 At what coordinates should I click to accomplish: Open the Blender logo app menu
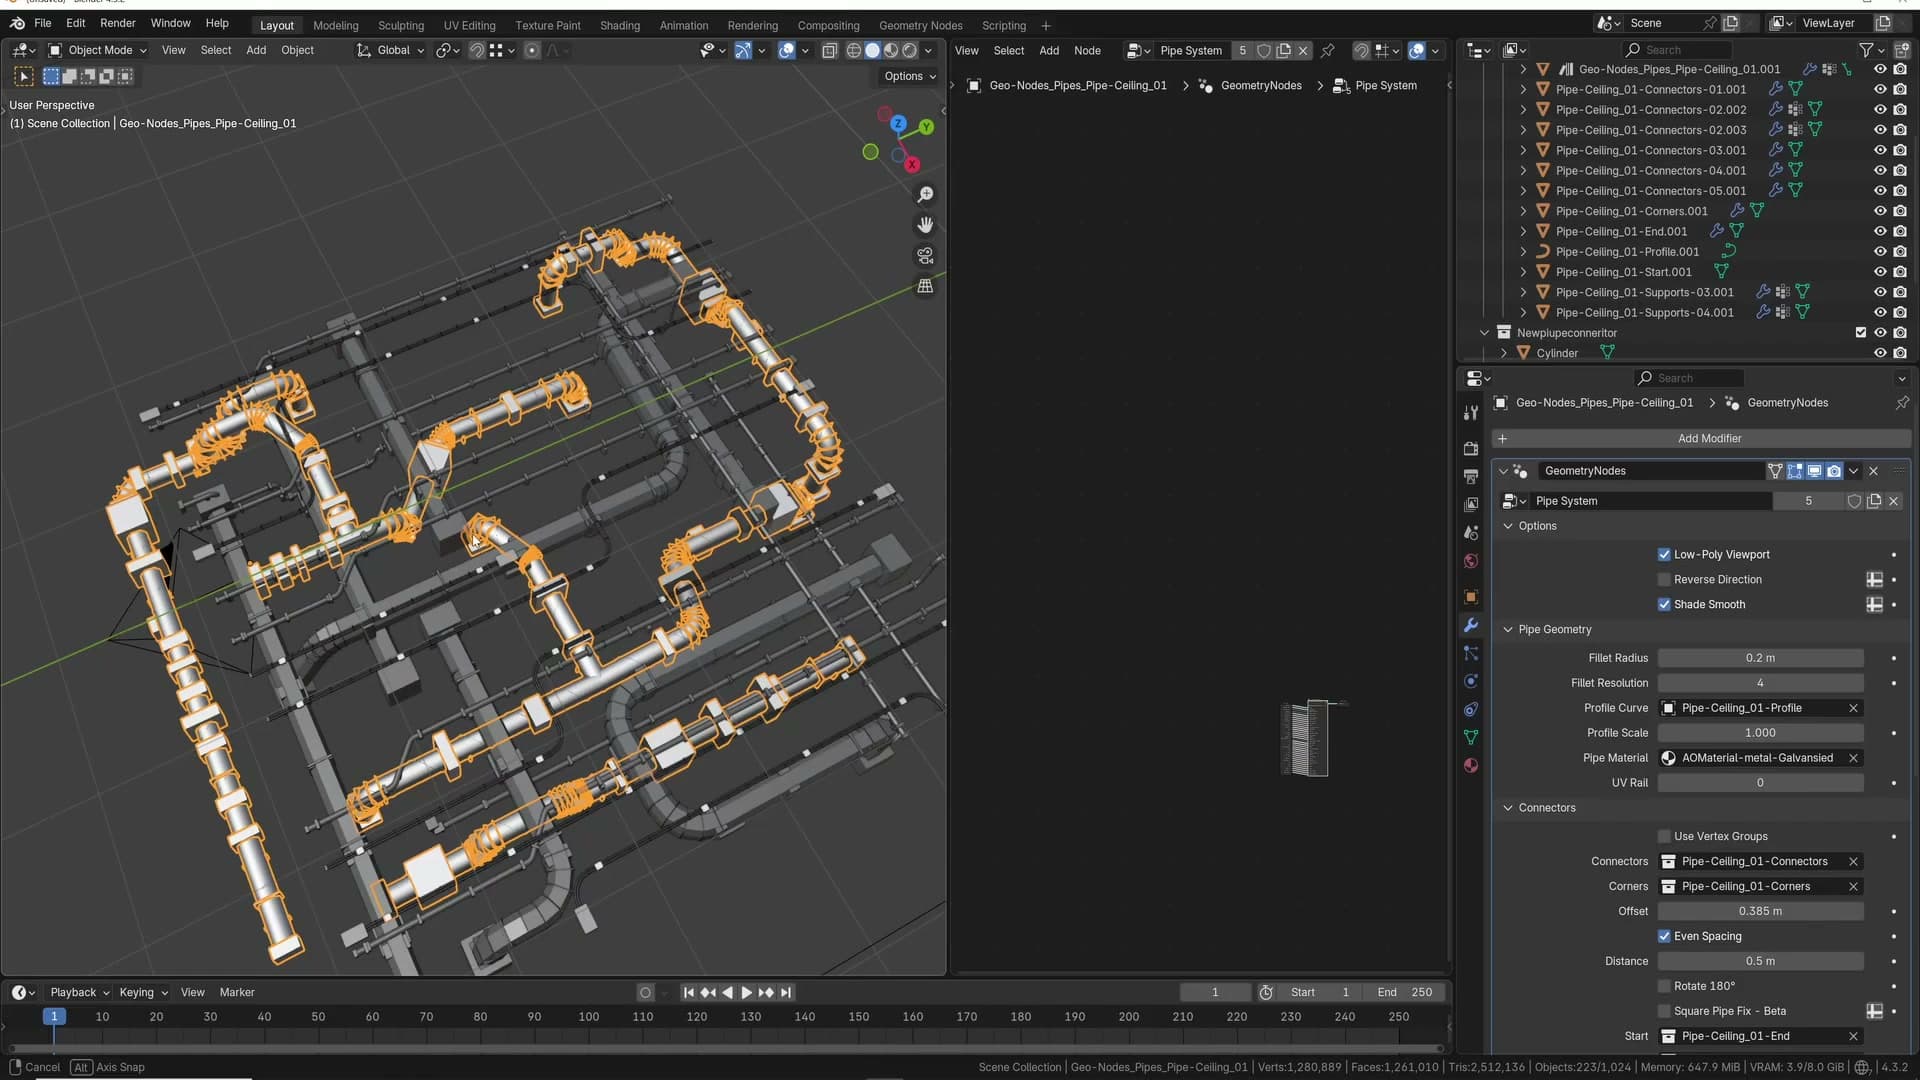pos(17,23)
